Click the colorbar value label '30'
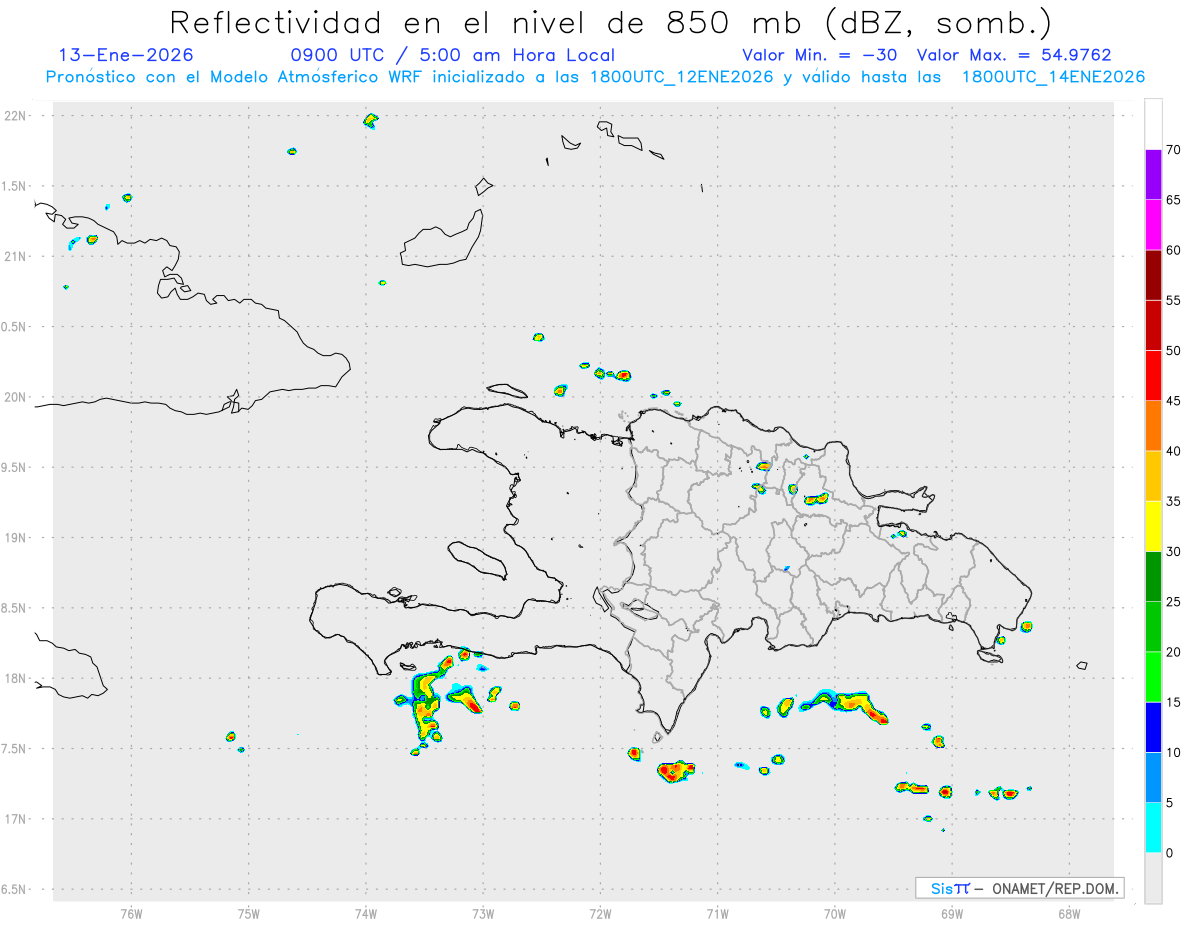 click(x=1174, y=552)
